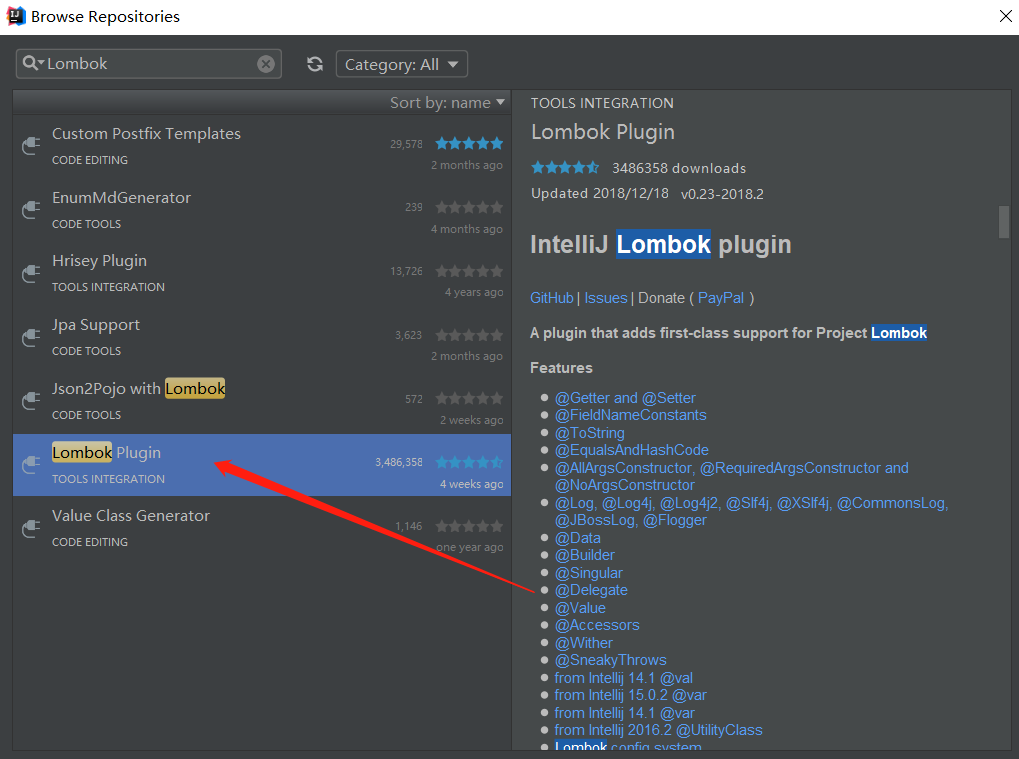Select Json2Pojo with Lombok row
The height and width of the screenshot is (759, 1019).
click(x=262, y=402)
